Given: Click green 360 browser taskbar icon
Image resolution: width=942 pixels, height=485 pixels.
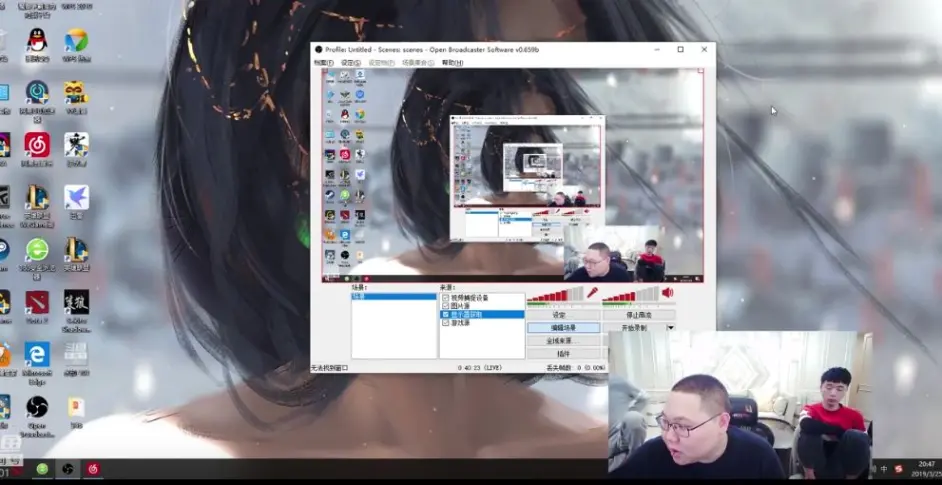Looking at the screenshot, I should 42,469.
